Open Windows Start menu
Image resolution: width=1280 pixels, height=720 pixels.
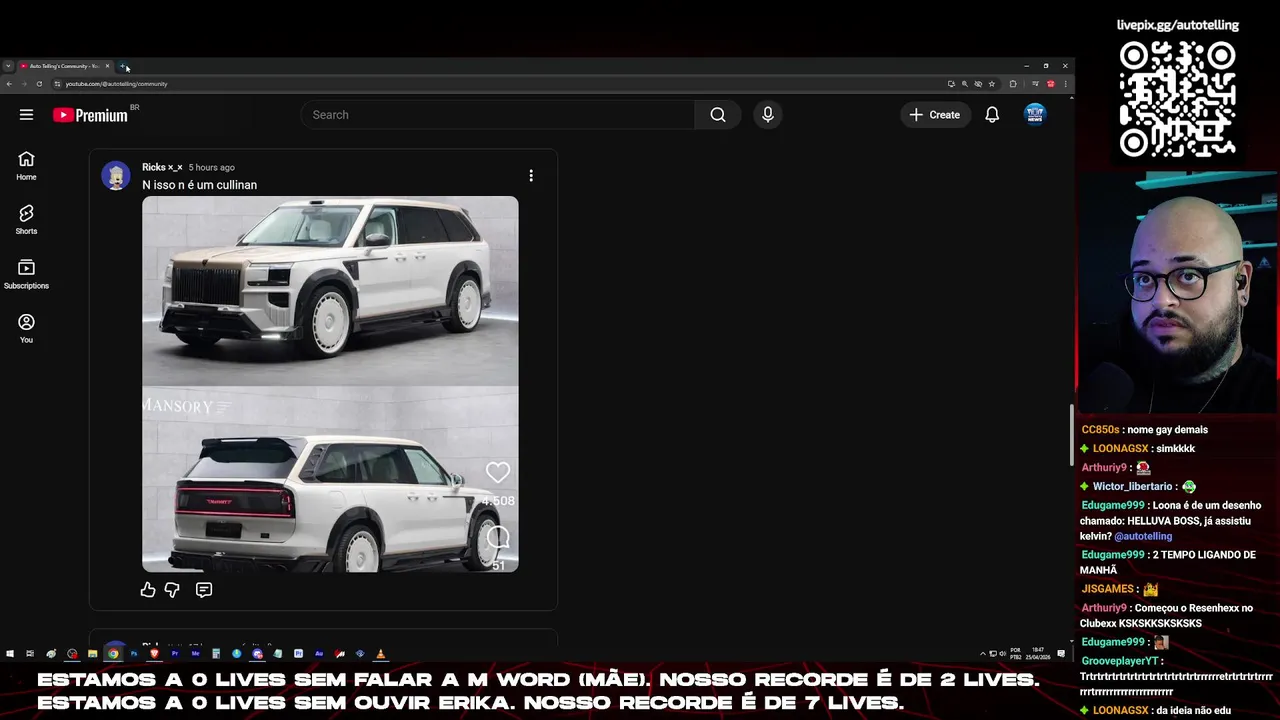10,654
